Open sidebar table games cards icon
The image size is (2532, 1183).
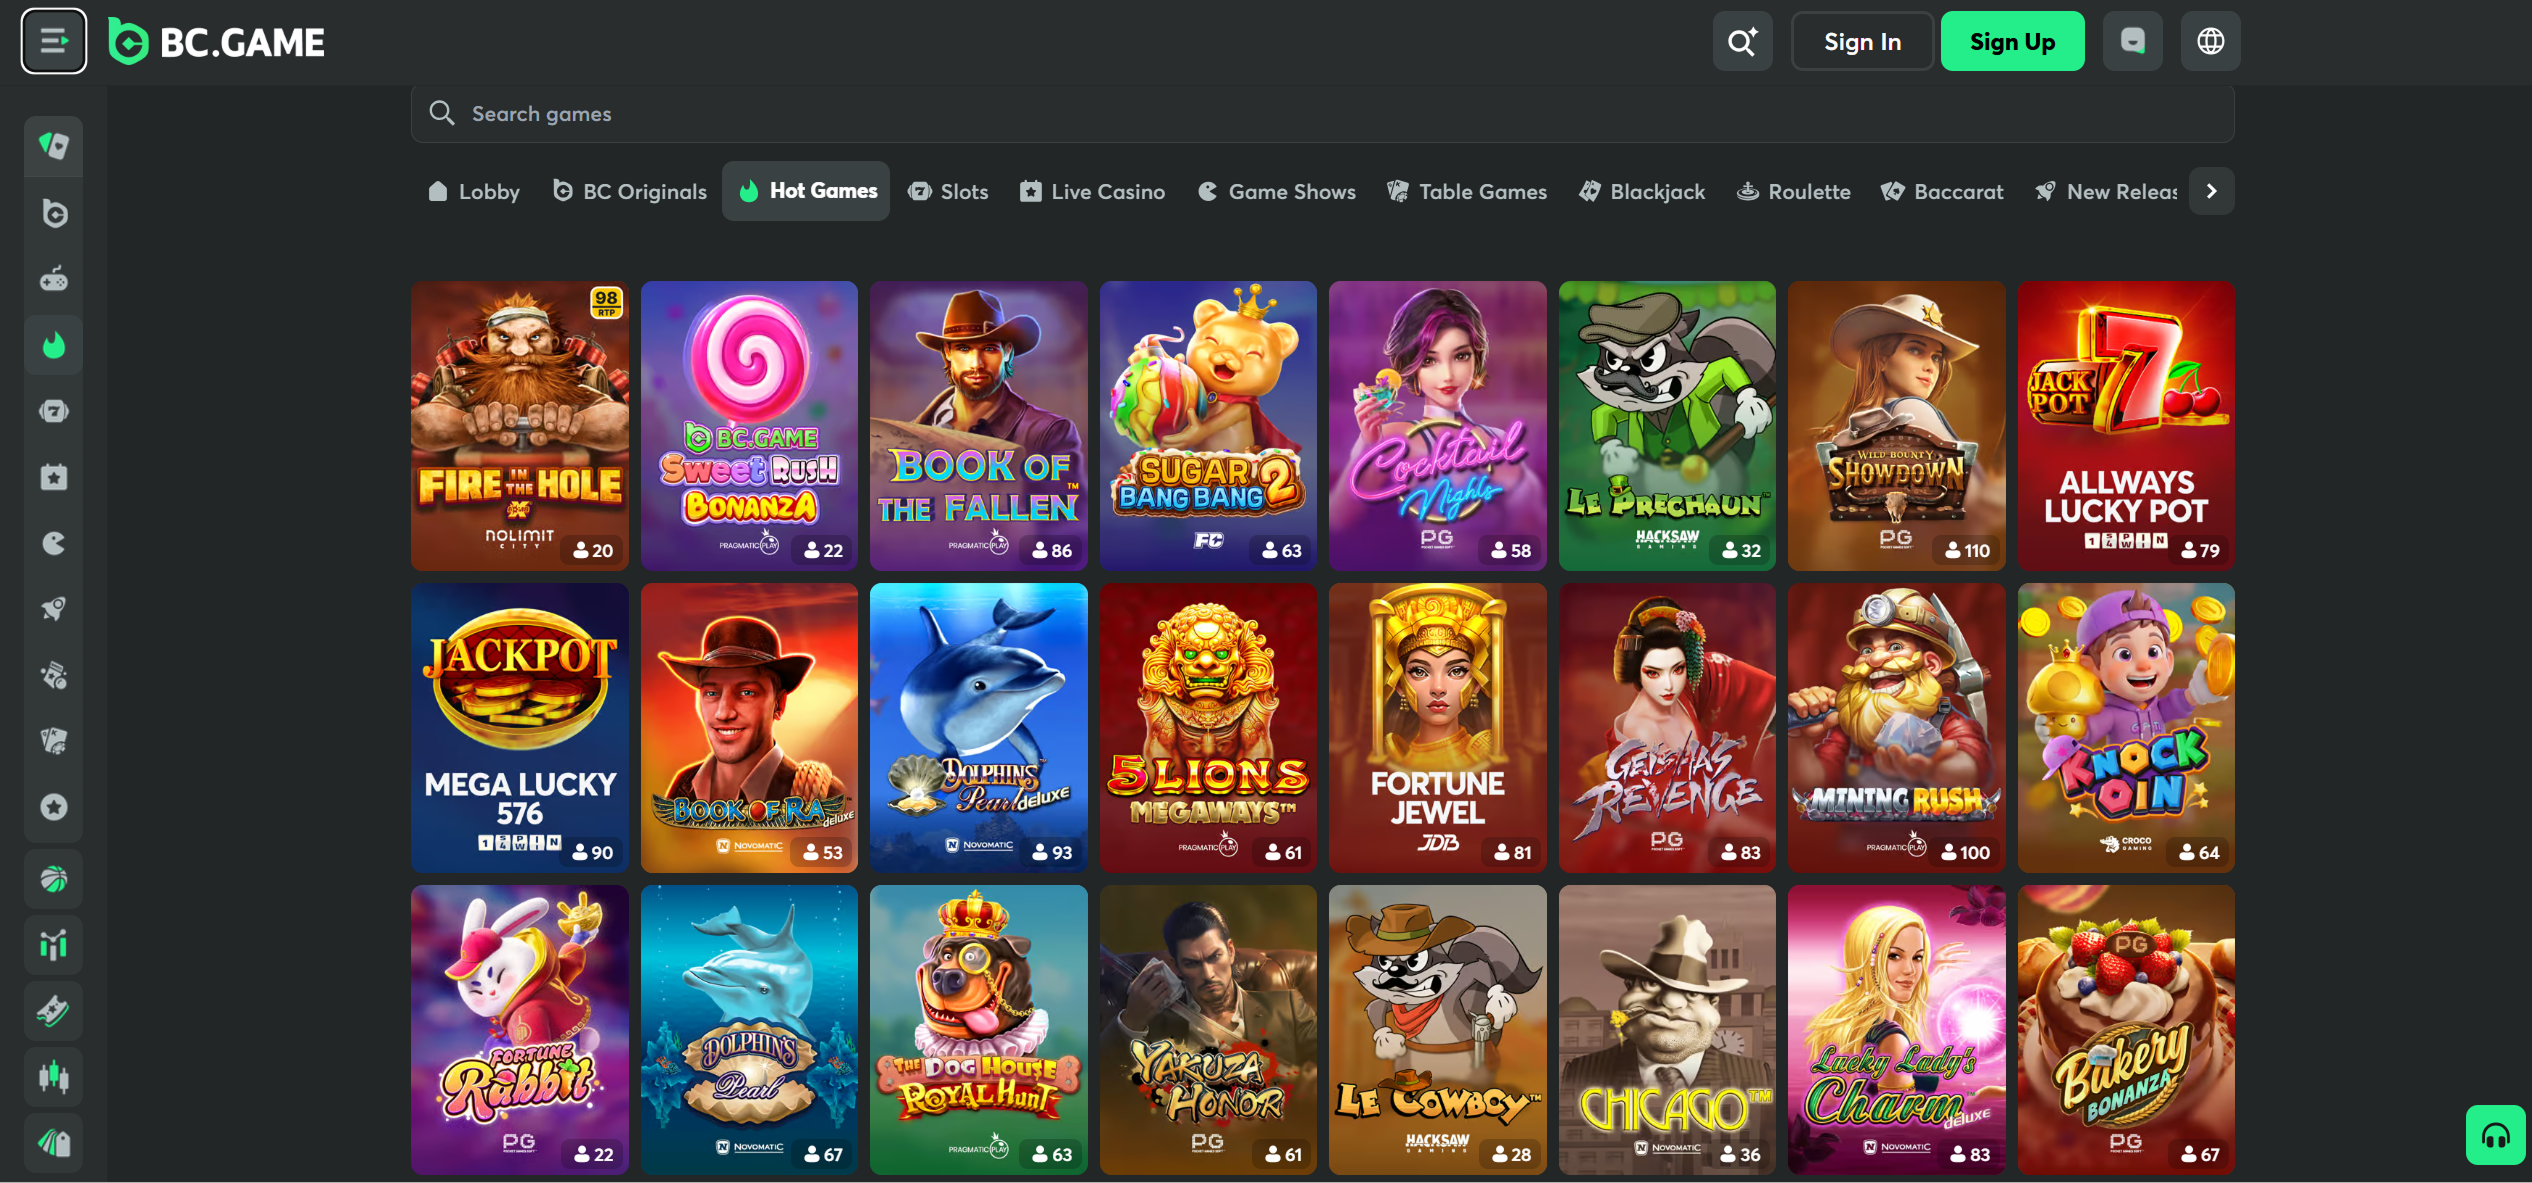(54, 741)
